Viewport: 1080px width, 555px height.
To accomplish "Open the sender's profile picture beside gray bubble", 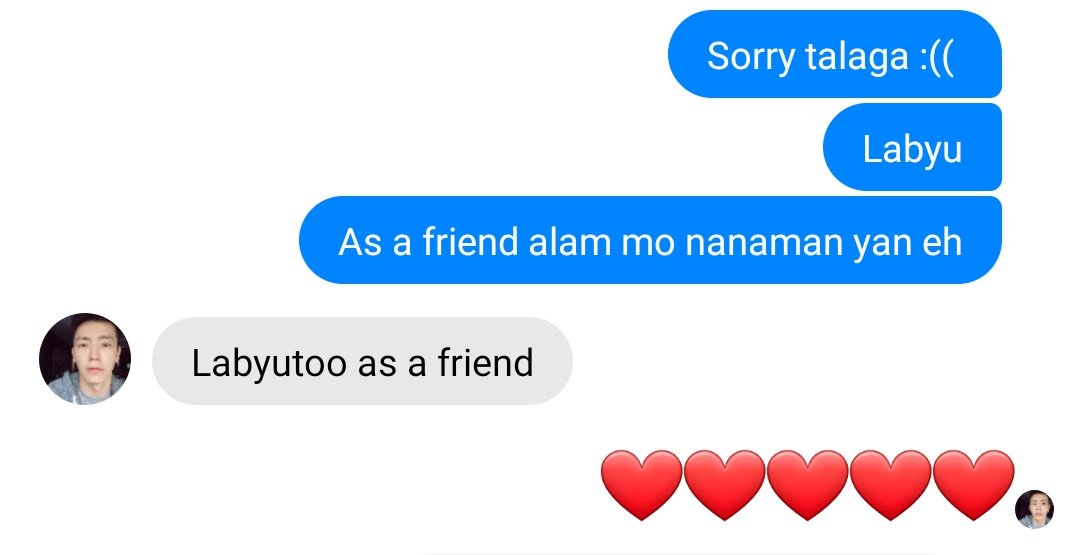I will click(85, 359).
